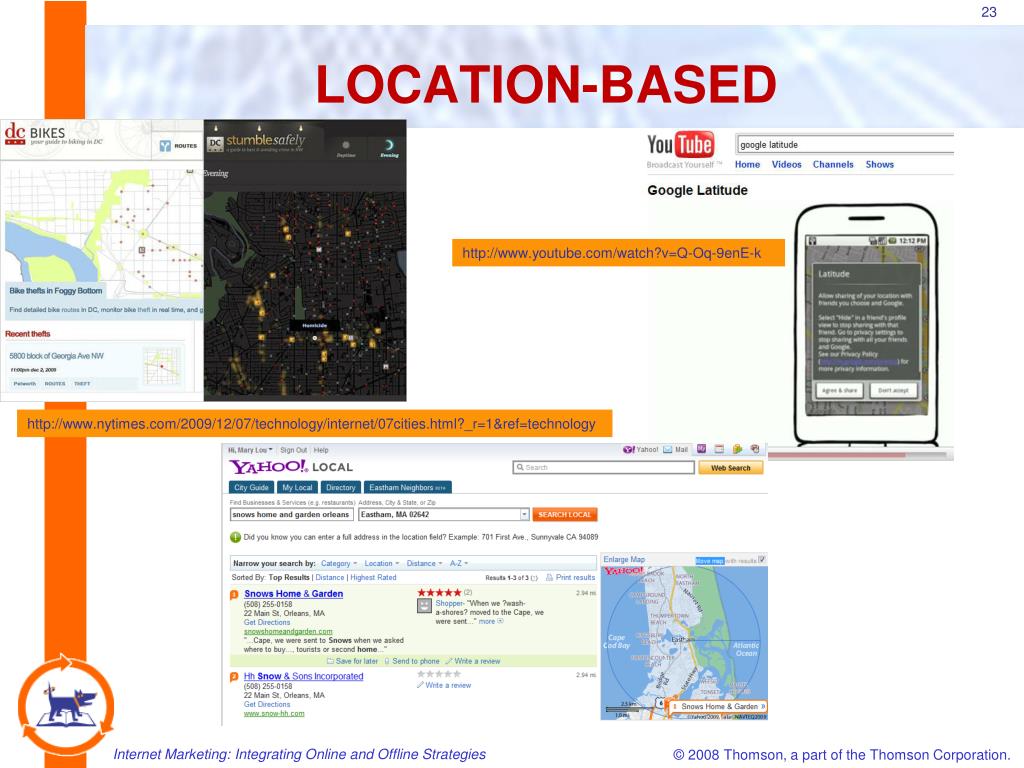Go to YouTube Home tab
Screen dimensions: 1024x768
747,165
